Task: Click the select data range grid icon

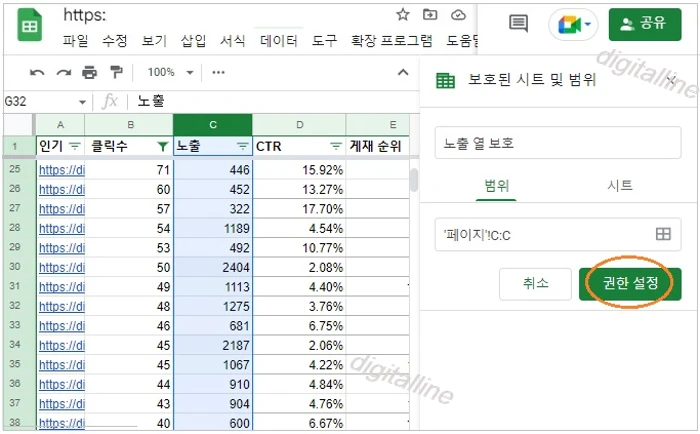Action: [x=663, y=234]
